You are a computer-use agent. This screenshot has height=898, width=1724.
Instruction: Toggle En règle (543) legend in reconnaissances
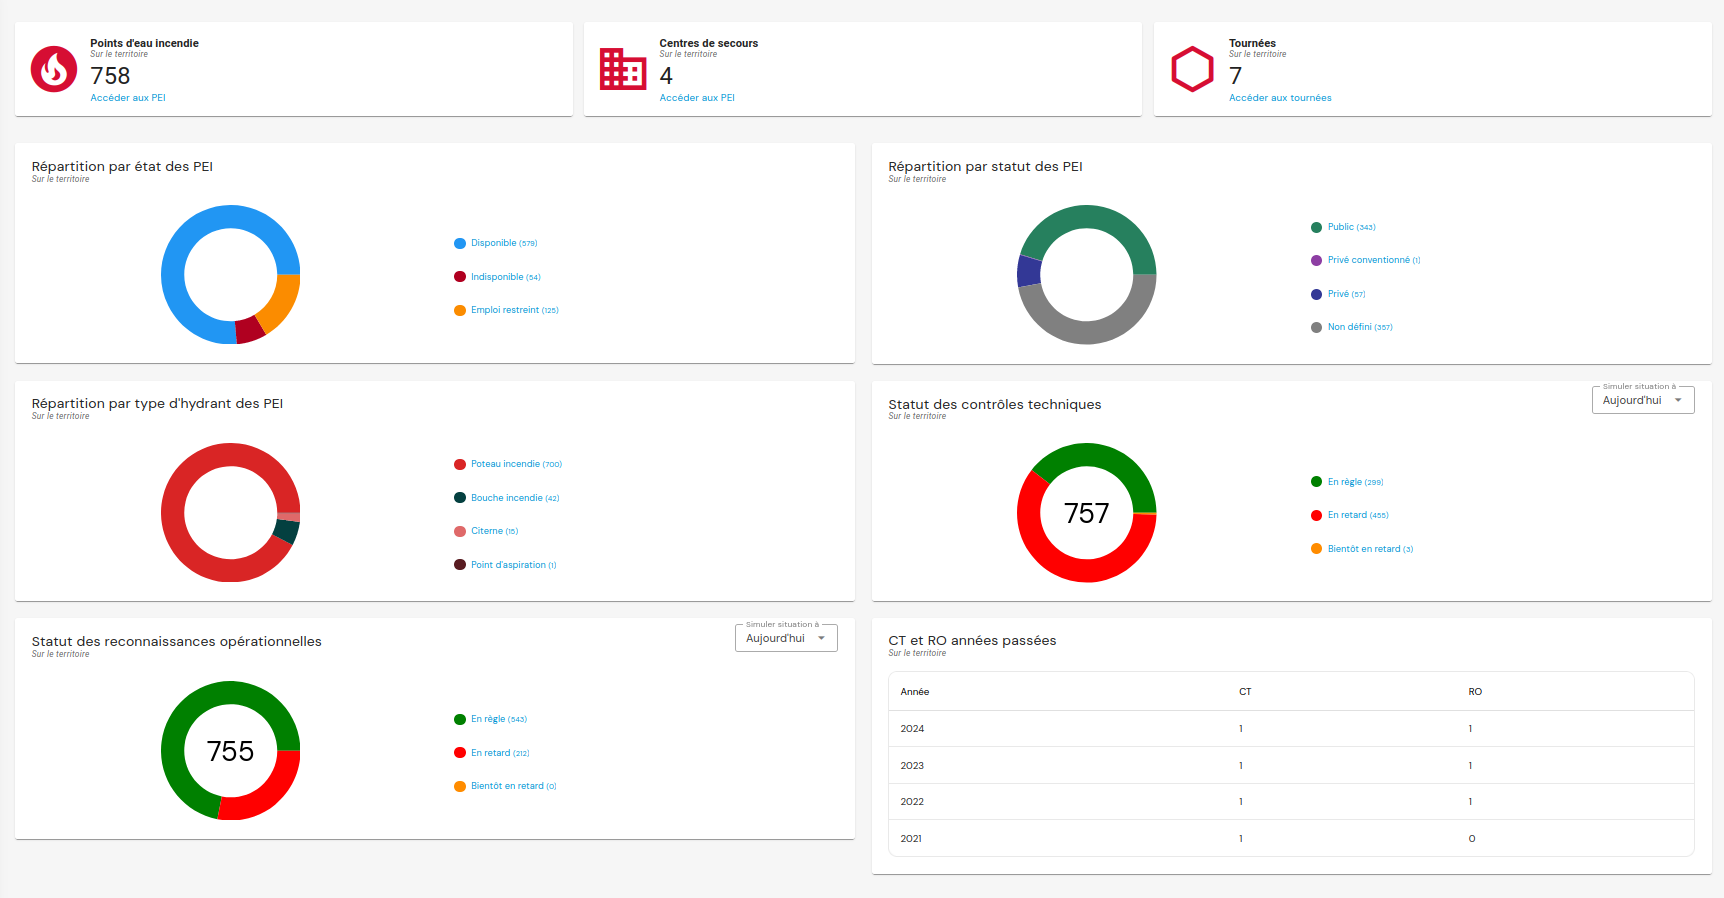(x=490, y=719)
